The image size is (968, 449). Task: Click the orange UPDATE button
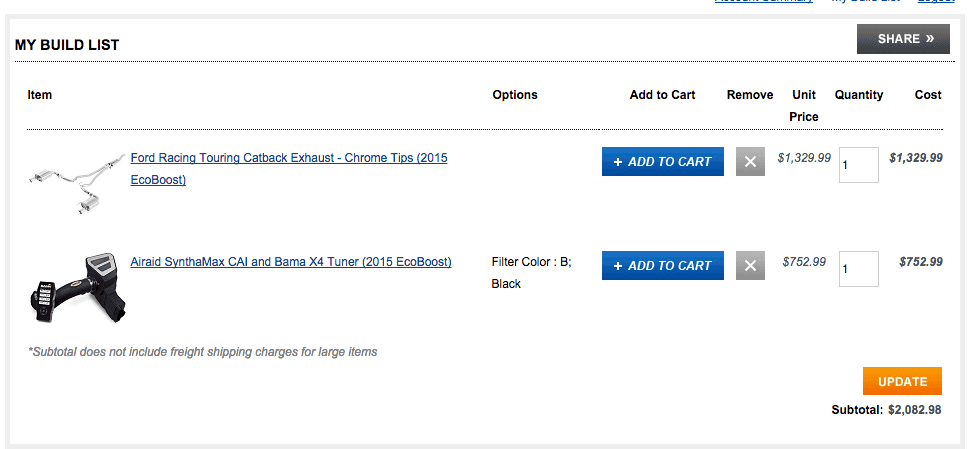point(902,381)
